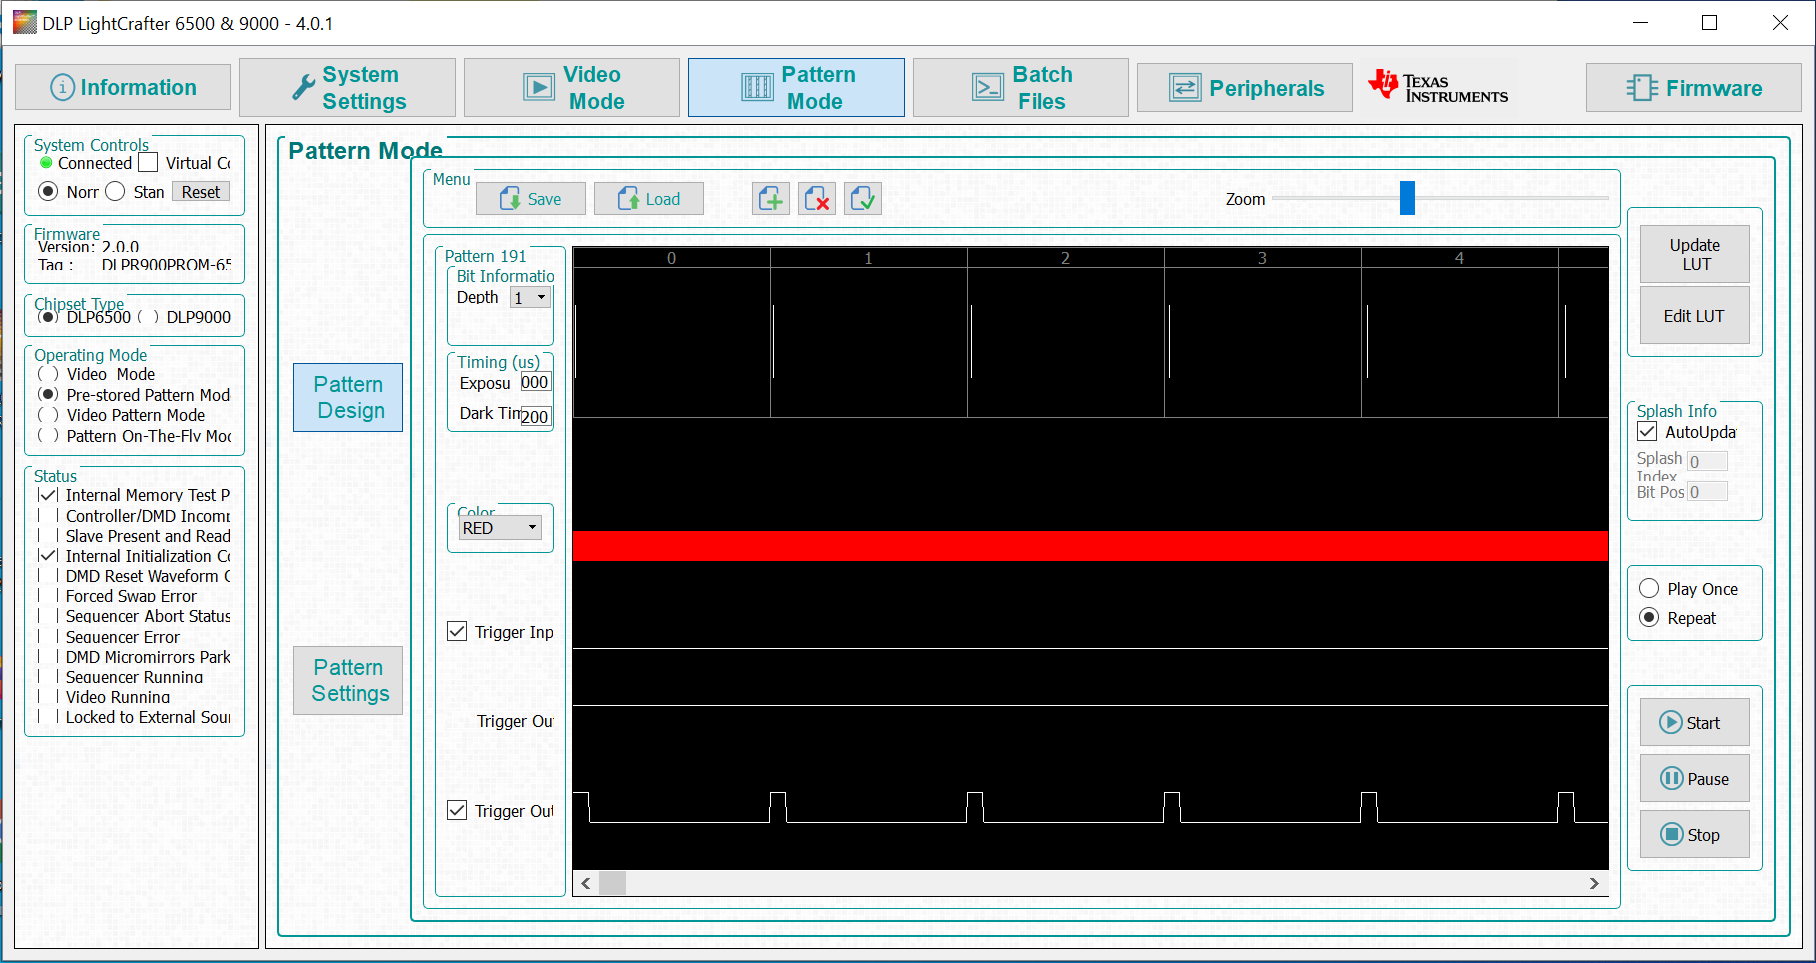Open the Pattern Settings section
This screenshot has width=1816, height=963.
pos(348,680)
